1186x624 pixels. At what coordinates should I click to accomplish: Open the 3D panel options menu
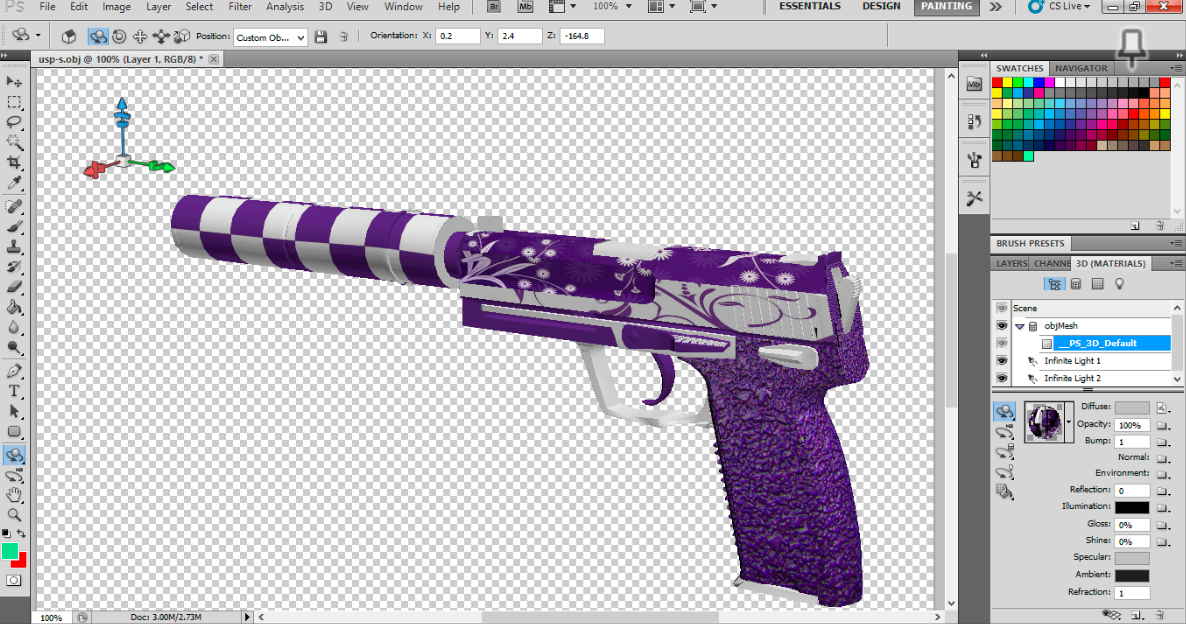coord(1176,263)
